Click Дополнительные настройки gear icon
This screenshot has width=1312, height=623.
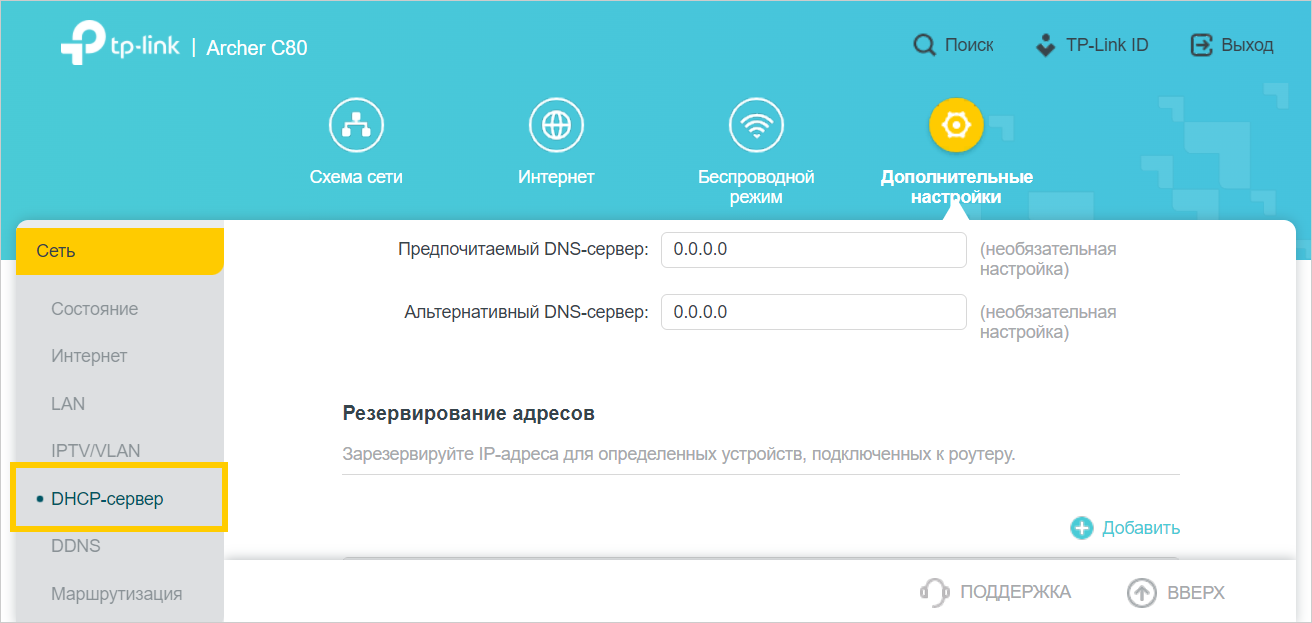point(956,125)
